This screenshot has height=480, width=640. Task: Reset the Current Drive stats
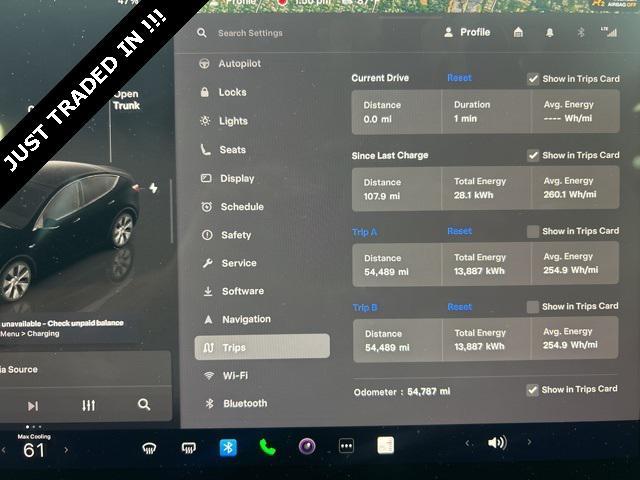[459, 78]
